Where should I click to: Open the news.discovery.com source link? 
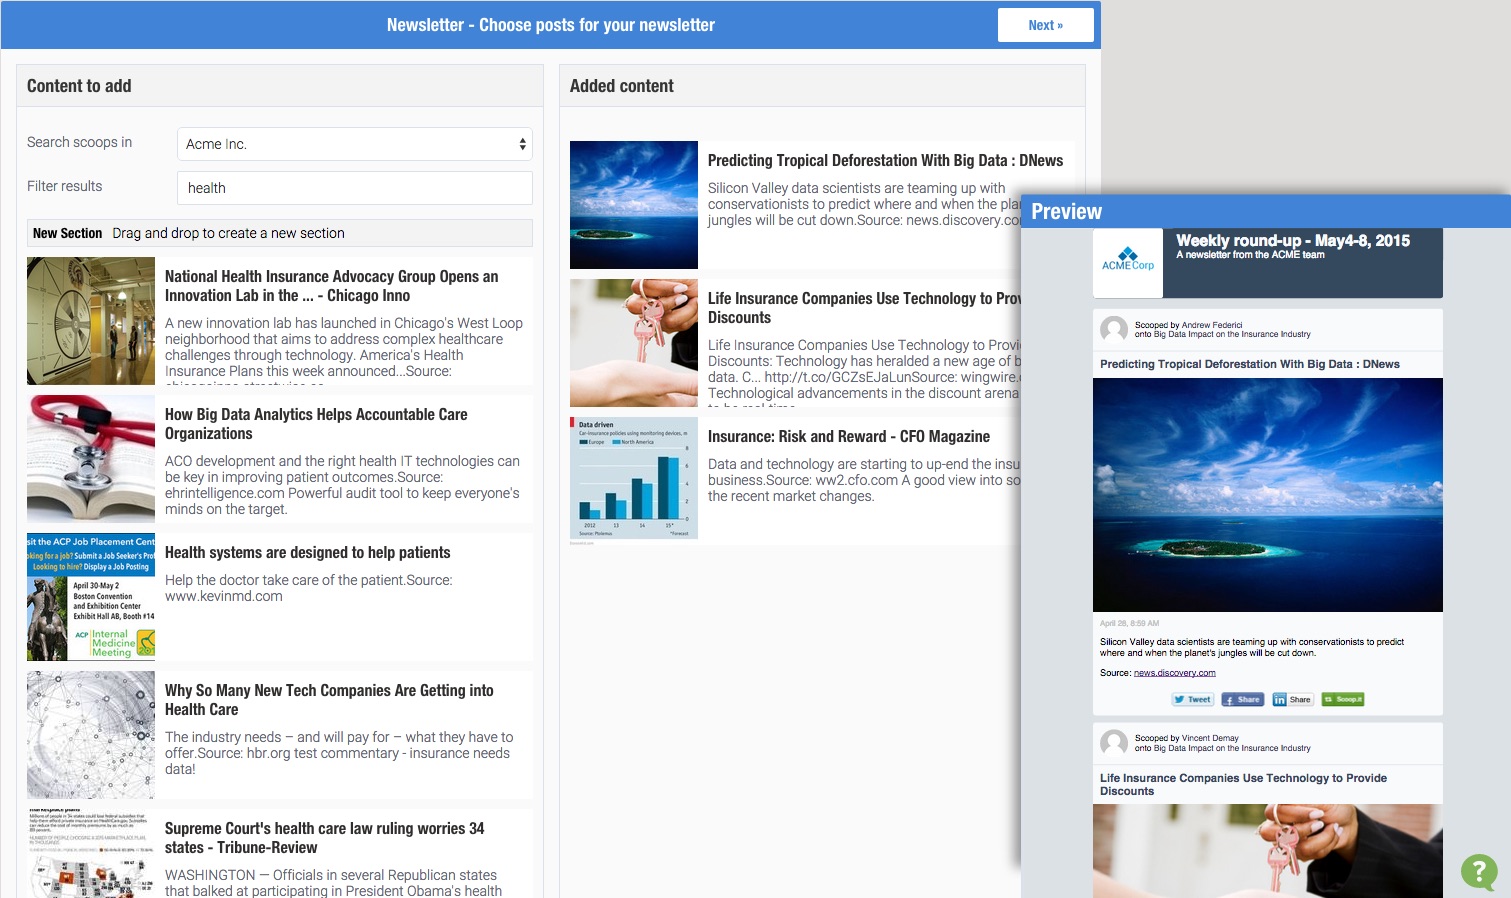pos(1175,673)
